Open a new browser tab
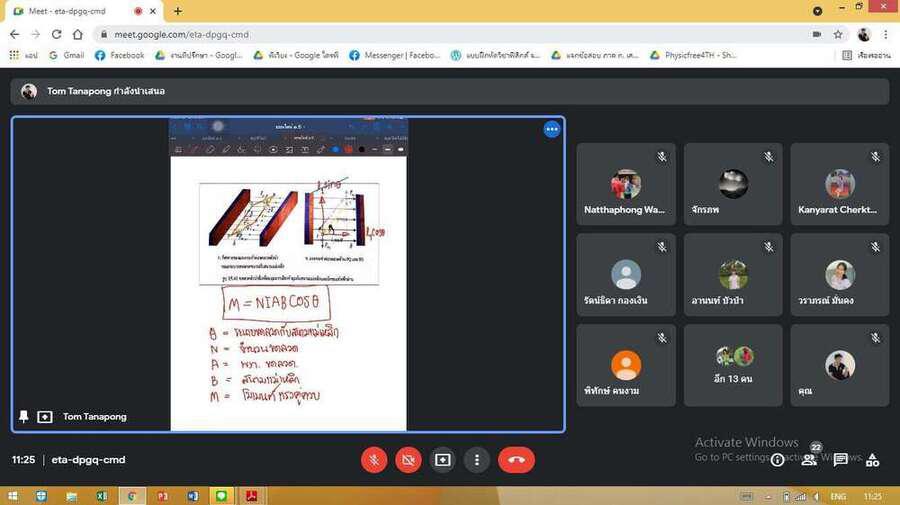 point(178,11)
